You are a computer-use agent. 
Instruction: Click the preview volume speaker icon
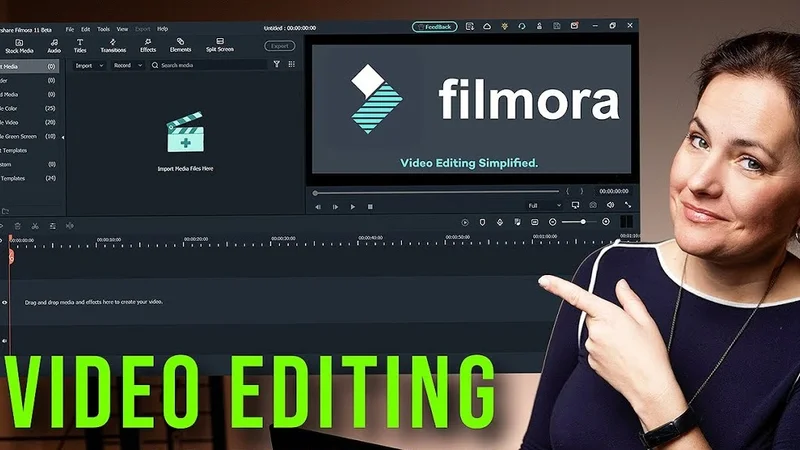tap(610, 205)
